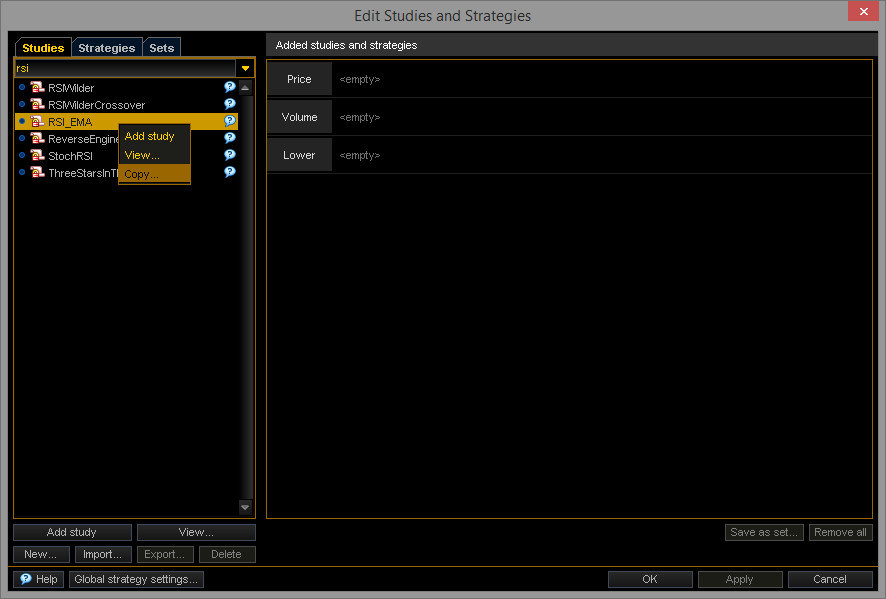Click the script icon beside RSI_EMA

tap(37, 121)
